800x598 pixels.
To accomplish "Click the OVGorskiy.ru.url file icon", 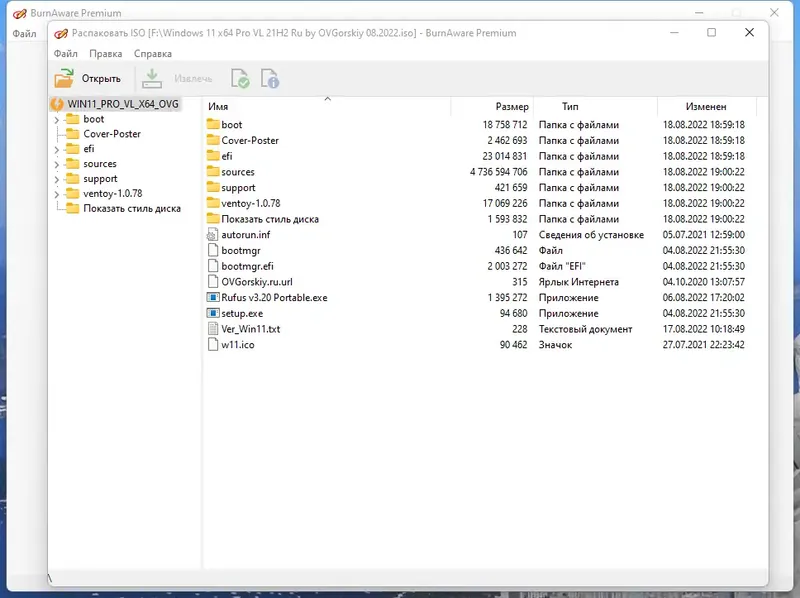I will coord(213,282).
